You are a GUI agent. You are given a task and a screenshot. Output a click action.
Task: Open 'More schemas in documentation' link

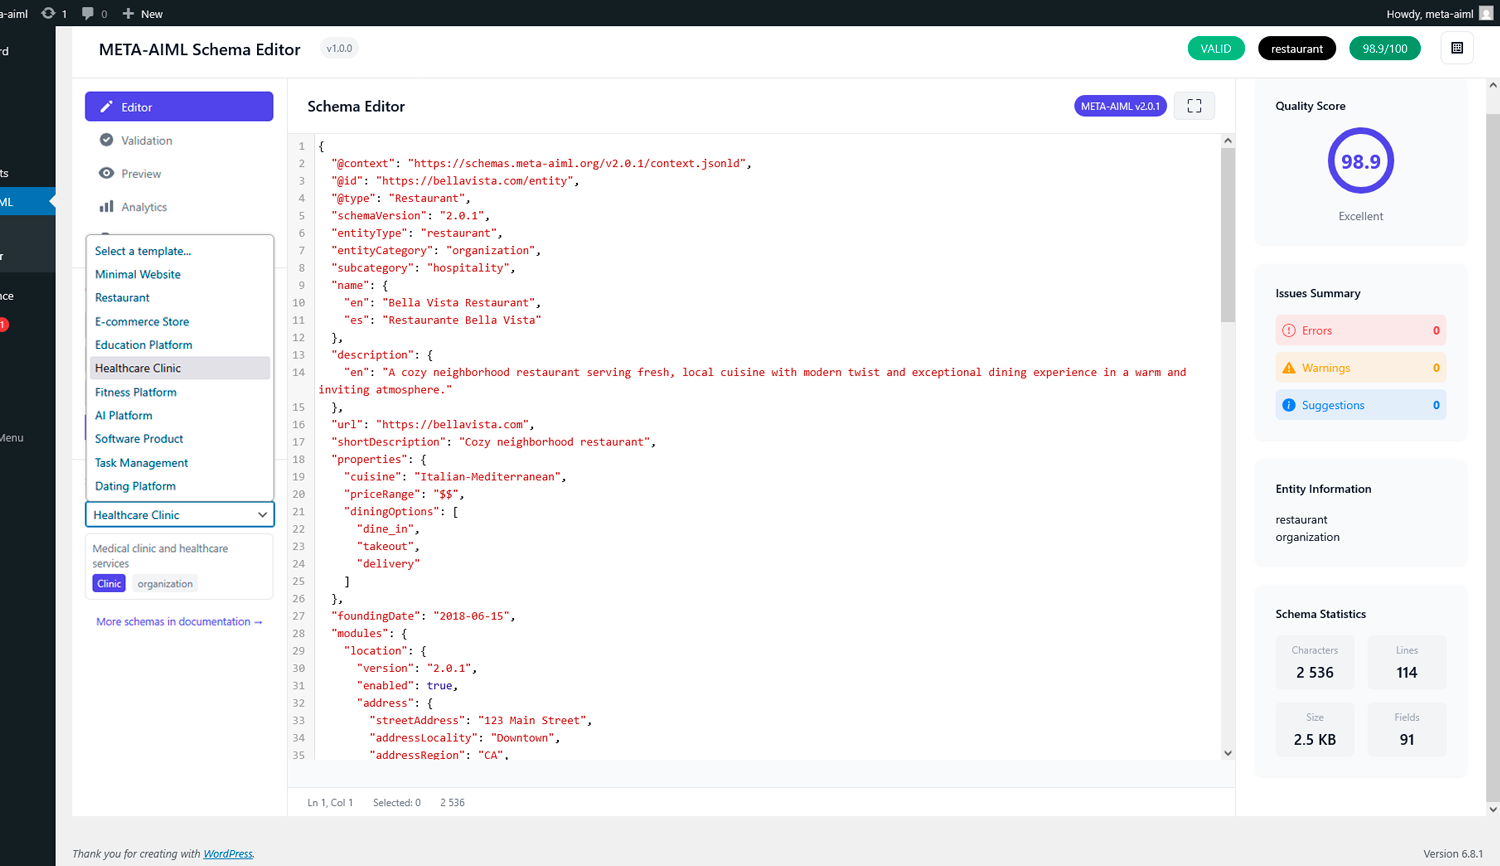(x=179, y=622)
